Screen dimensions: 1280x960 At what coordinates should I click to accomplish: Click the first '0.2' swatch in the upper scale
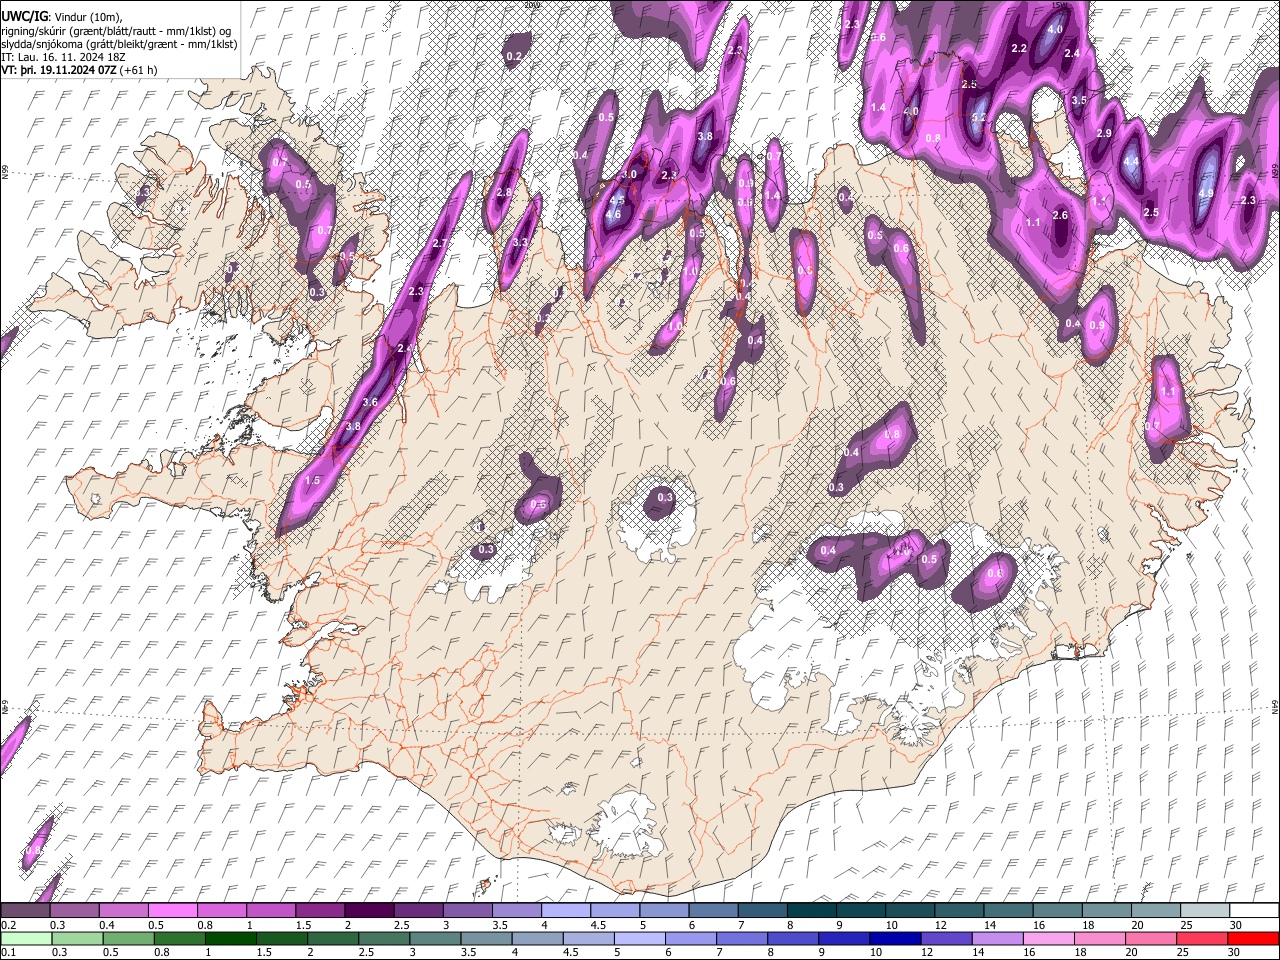tap(26, 911)
